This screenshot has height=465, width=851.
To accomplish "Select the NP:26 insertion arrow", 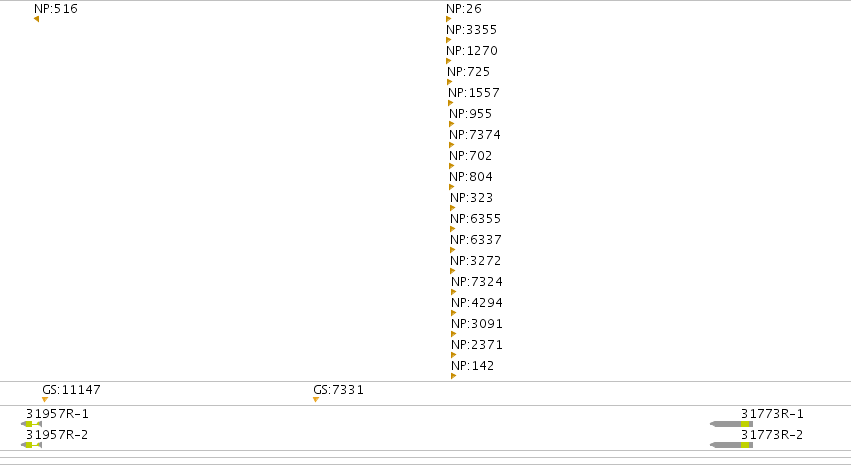I will pos(448,19).
